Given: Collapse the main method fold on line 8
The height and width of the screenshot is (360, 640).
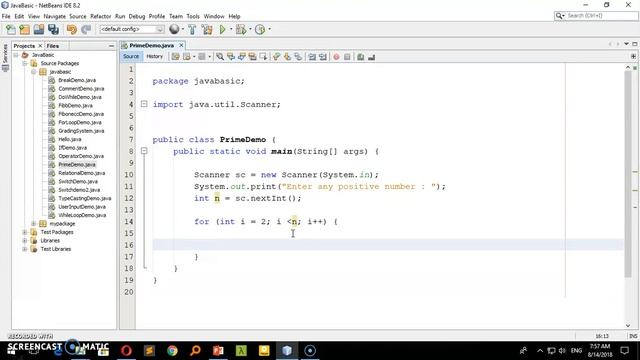Looking at the screenshot, I should [x=144, y=151].
